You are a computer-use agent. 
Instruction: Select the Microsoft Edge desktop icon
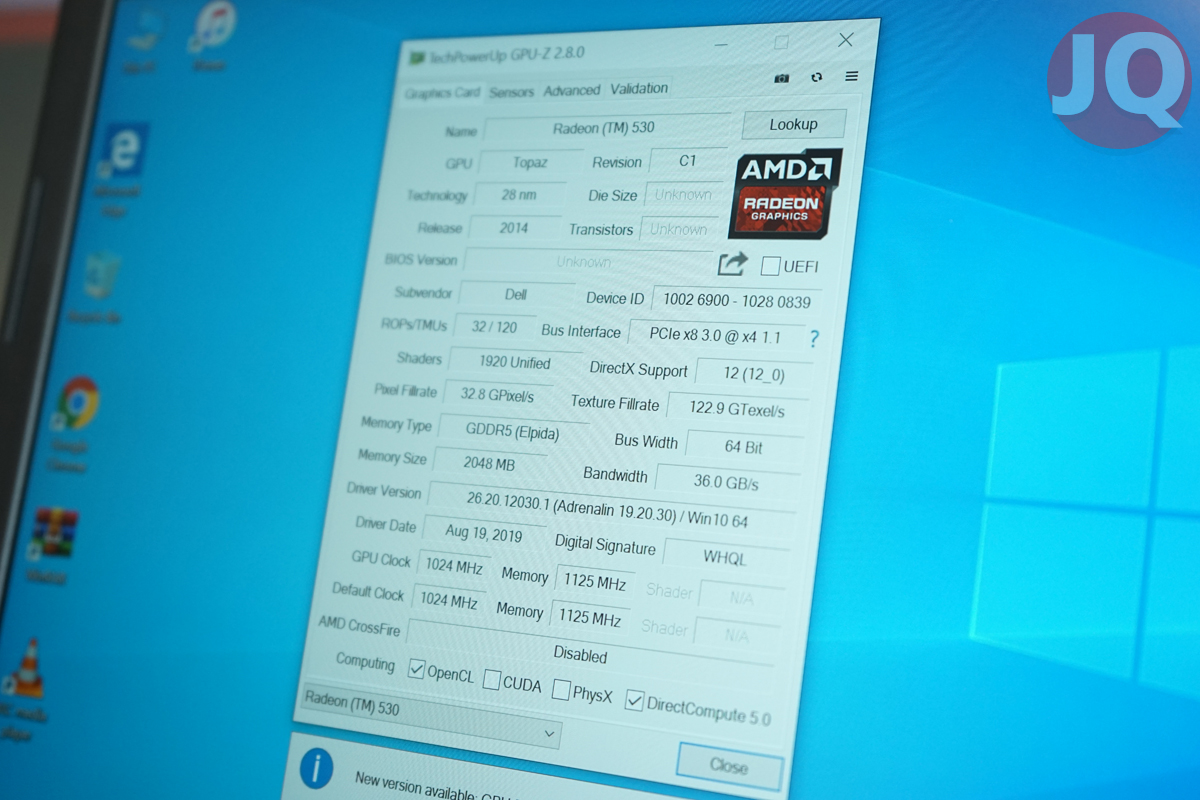pyautogui.click(x=124, y=153)
